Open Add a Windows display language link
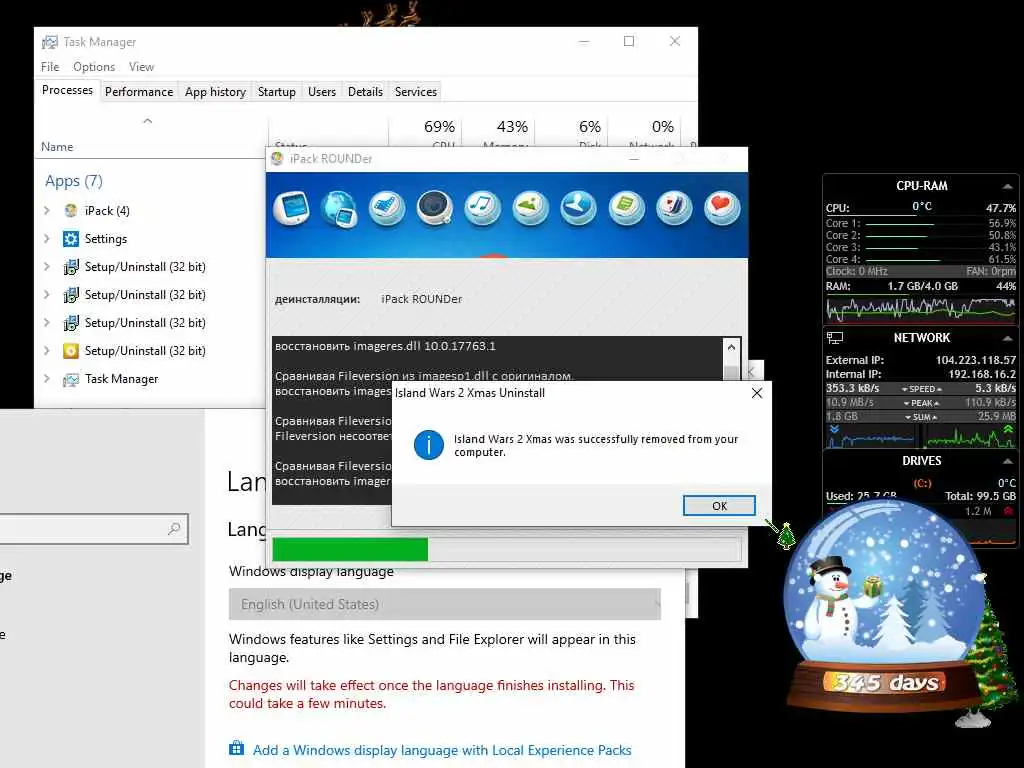Screen dimensions: 1024x768 click(x=442, y=750)
